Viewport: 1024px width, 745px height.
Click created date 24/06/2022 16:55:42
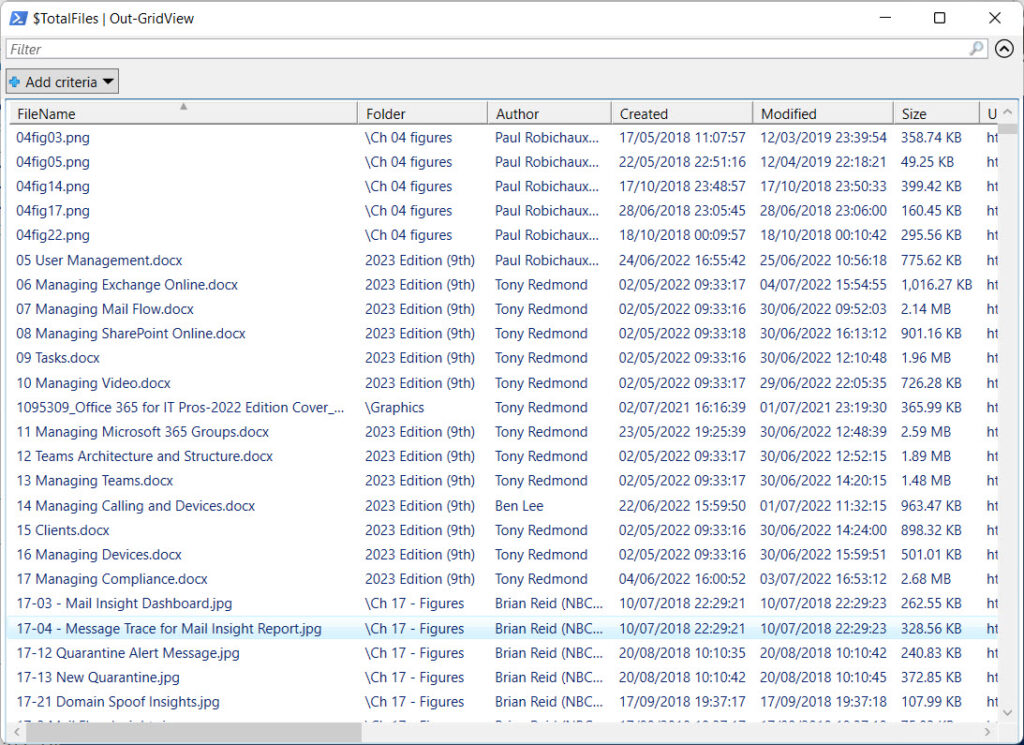pyautogui.click(x=682, y=260)
